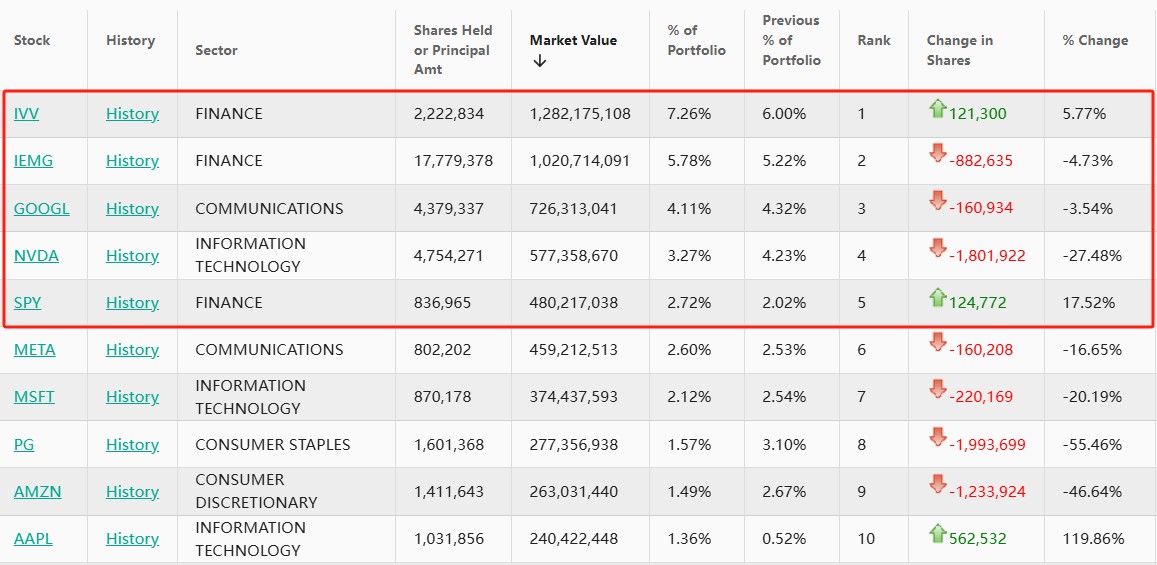The height and width of the screenshot is (565, 1157).
Task: Select the SPY market value cell
Action: click(573, 303)
